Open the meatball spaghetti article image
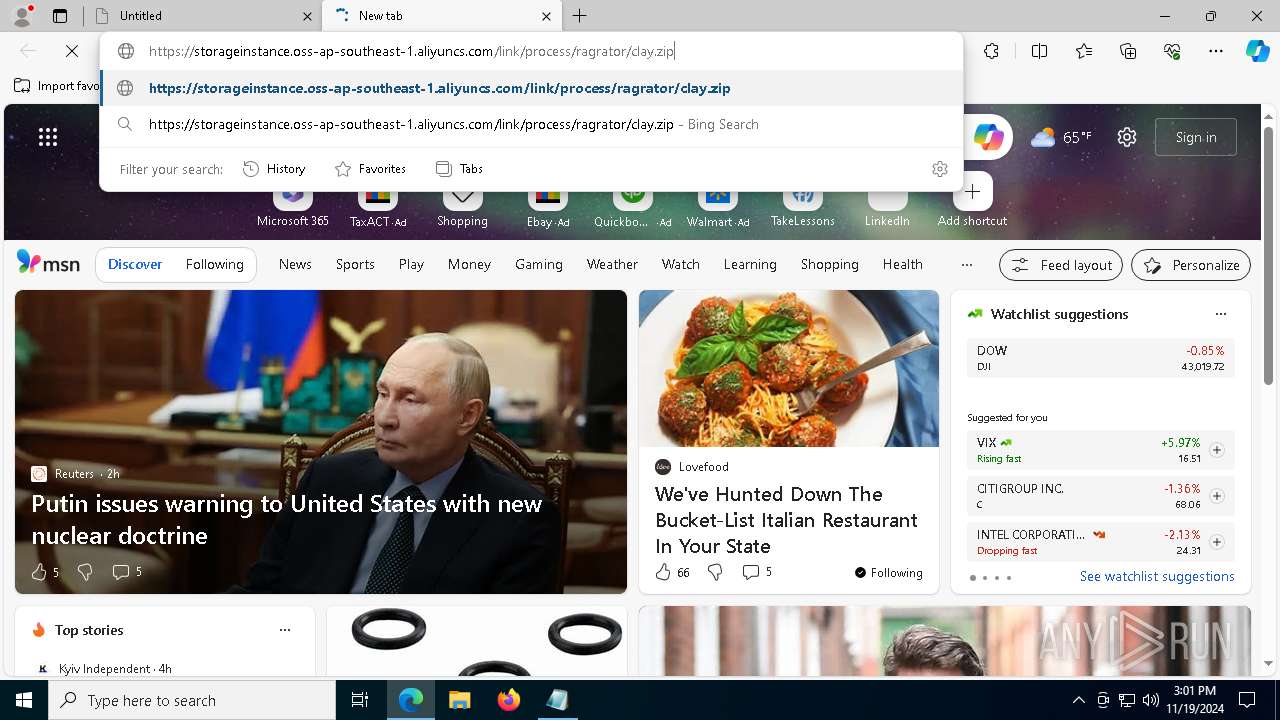The image size is (1280, 720). [x=789, y=369]
